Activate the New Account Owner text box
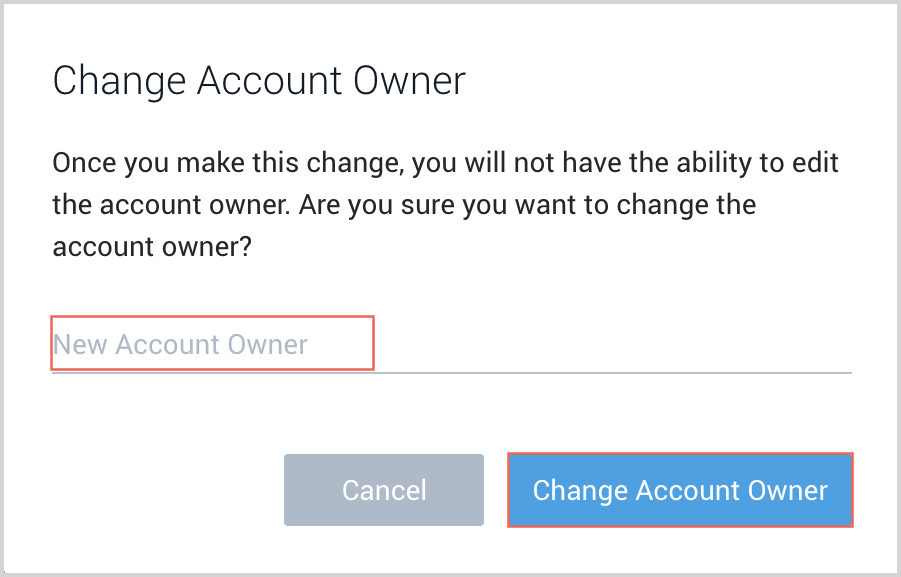 point(212,344)
